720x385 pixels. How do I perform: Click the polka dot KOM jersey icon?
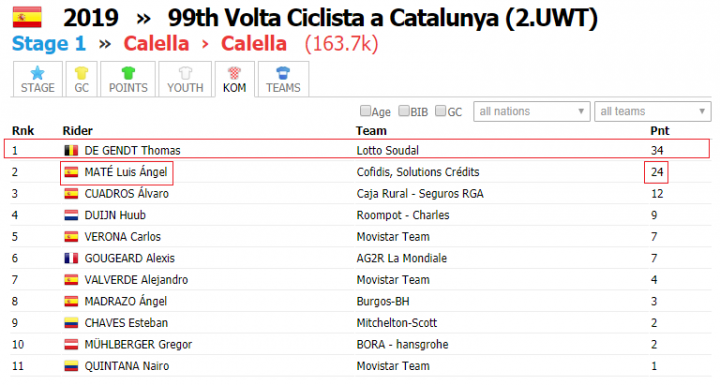coord(234,73)
